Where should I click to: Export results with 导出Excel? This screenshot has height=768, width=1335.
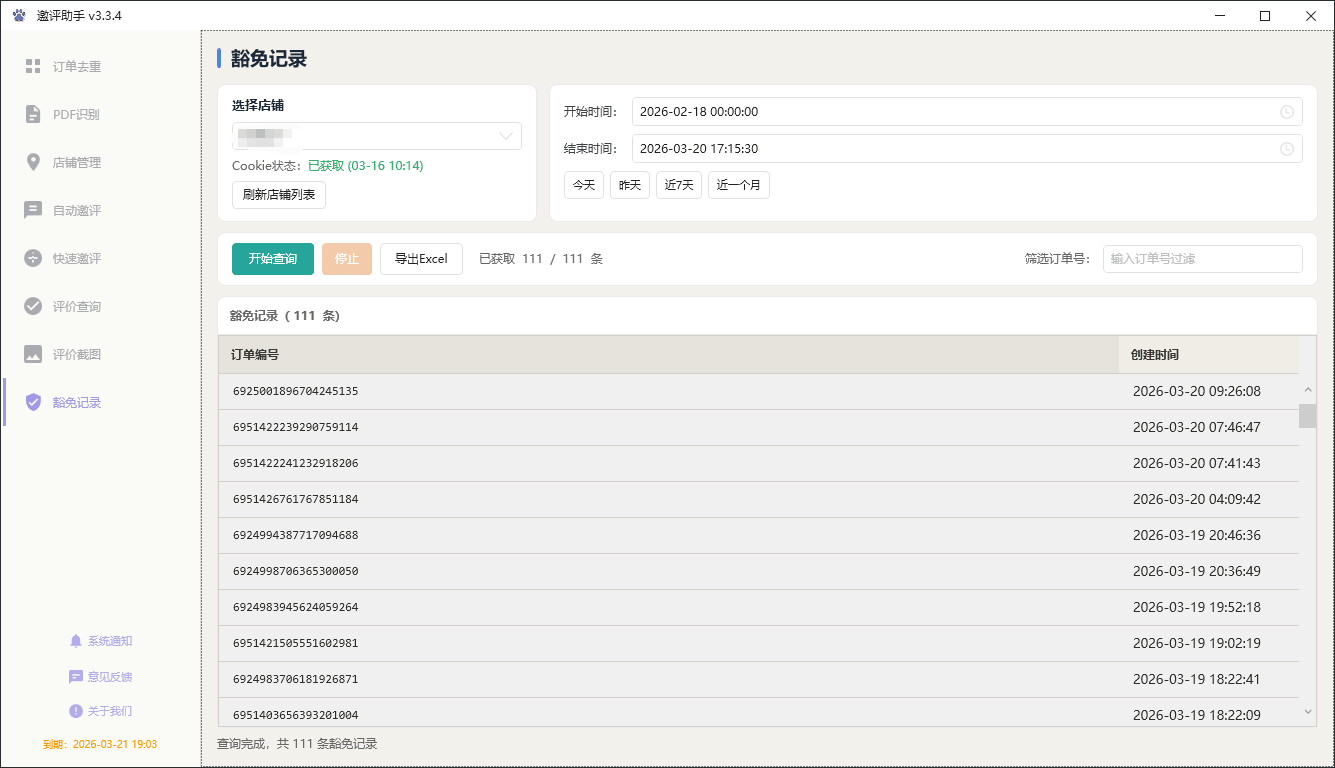[x=421, y=259]
